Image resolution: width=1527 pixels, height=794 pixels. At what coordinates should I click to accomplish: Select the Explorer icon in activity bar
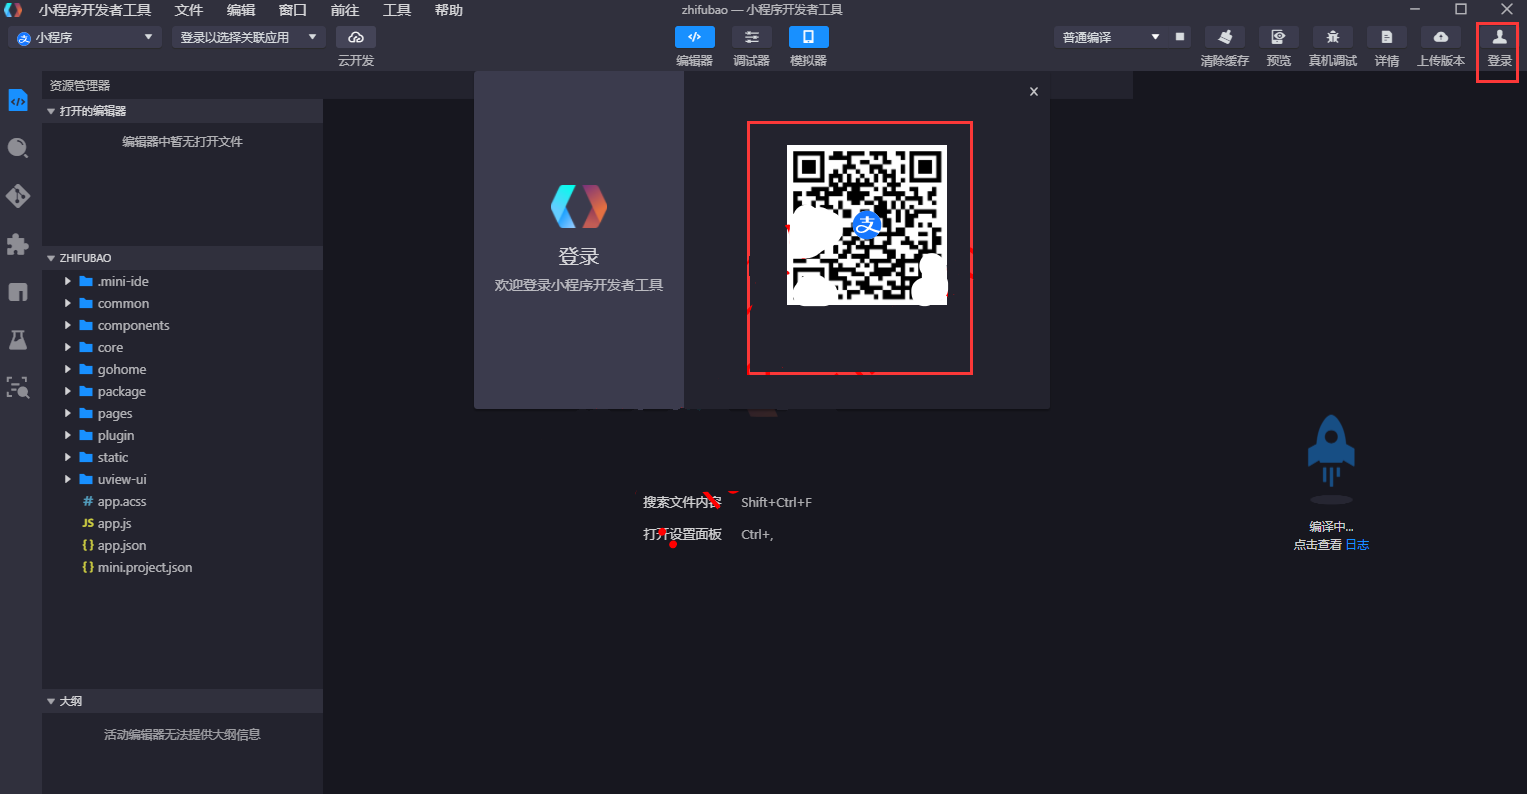[x=18, y=100]
